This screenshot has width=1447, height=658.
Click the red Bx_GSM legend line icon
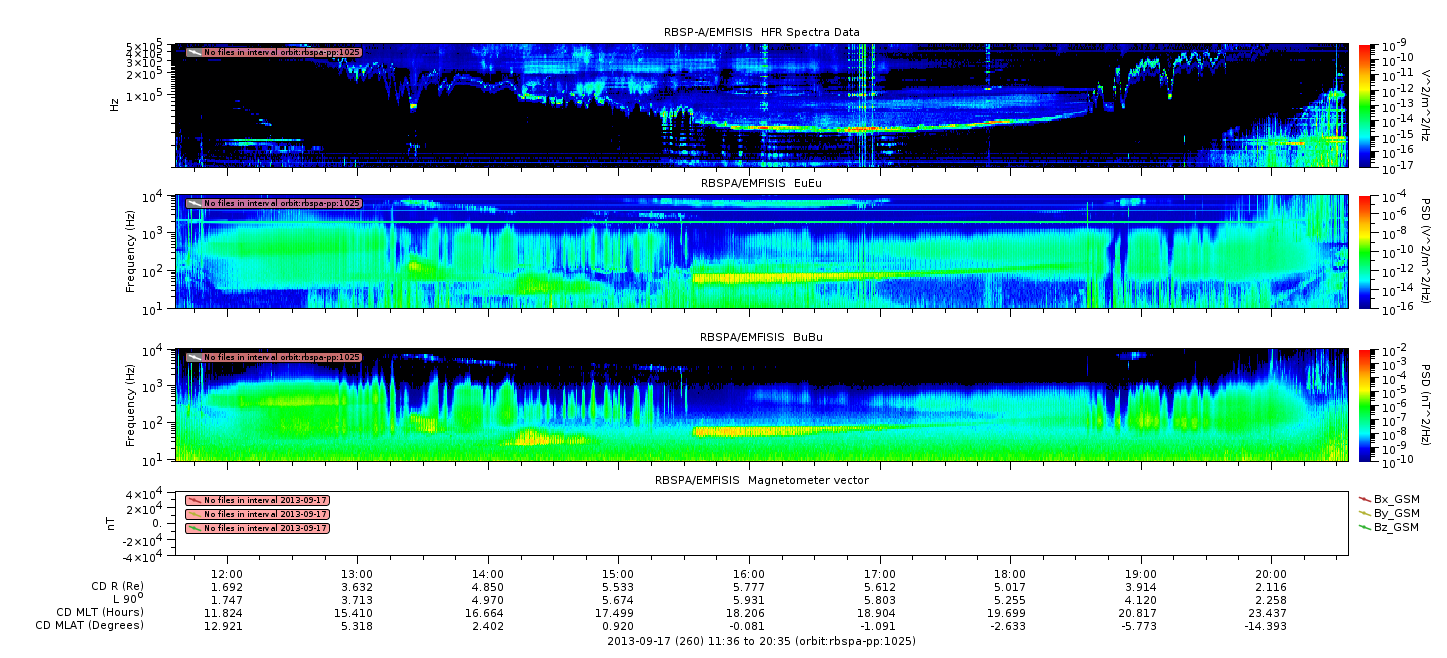pyautogui.click(x=1365, y=498)
